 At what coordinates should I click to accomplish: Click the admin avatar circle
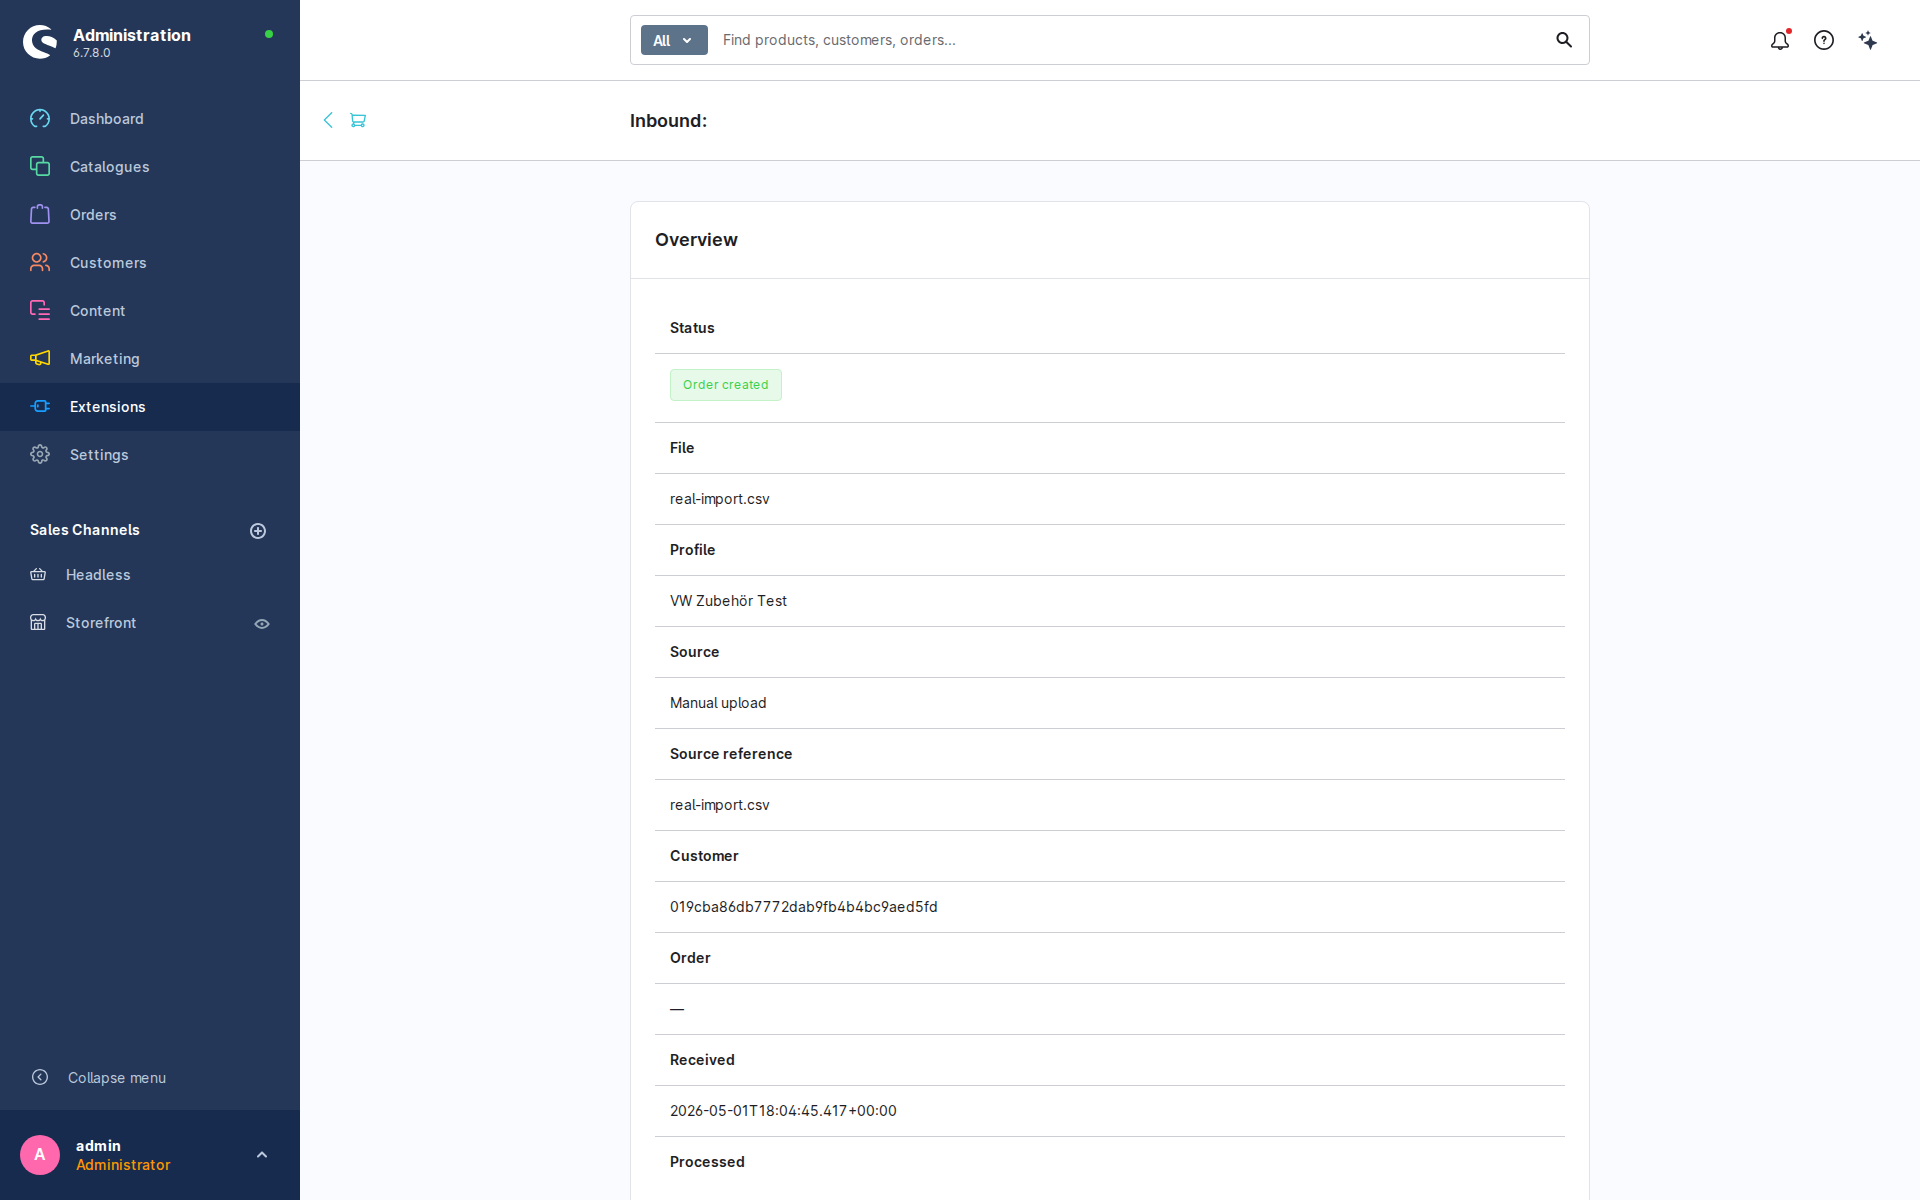click(x=40, y=1155)
